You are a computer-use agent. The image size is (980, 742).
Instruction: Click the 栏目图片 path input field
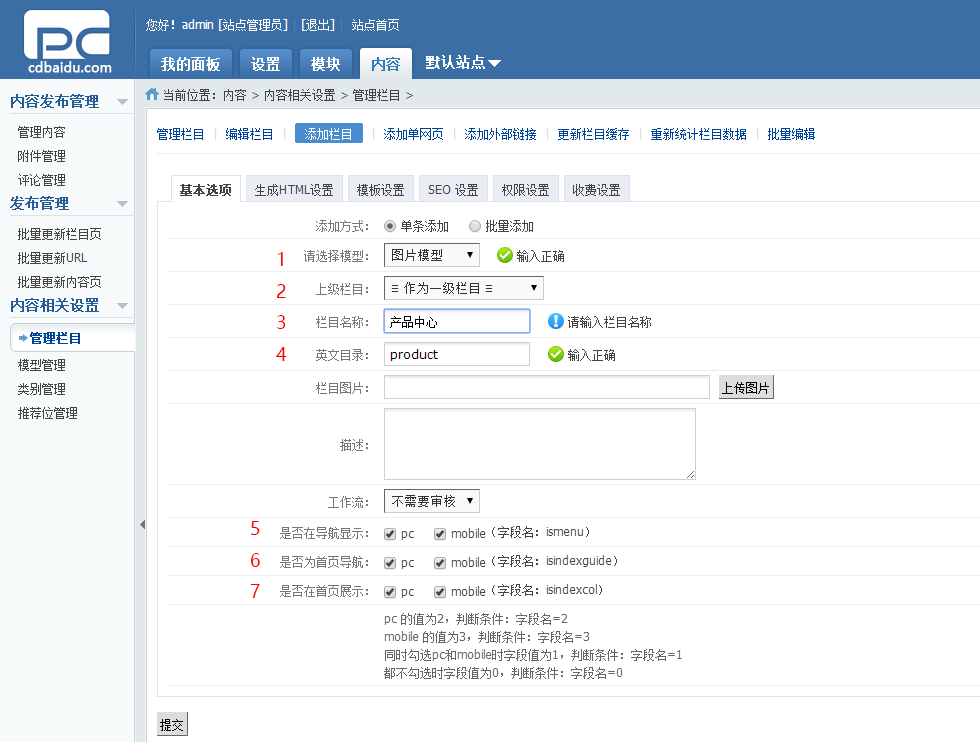pos(547,387)
